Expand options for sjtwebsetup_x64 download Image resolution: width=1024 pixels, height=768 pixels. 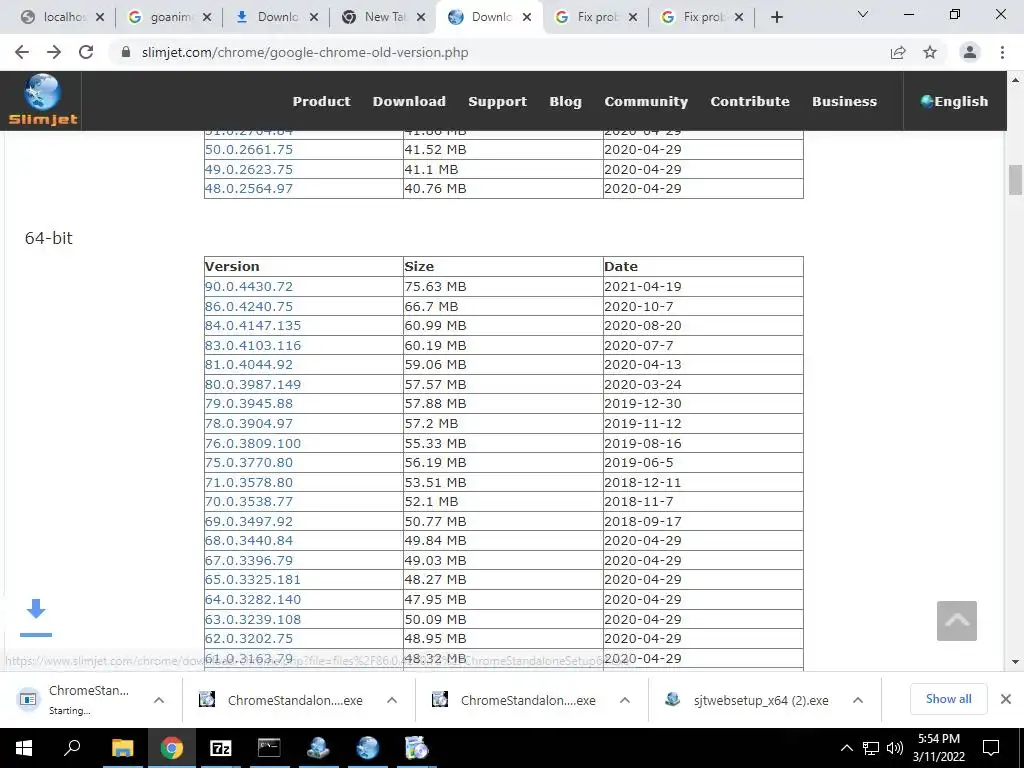point(858,700)
